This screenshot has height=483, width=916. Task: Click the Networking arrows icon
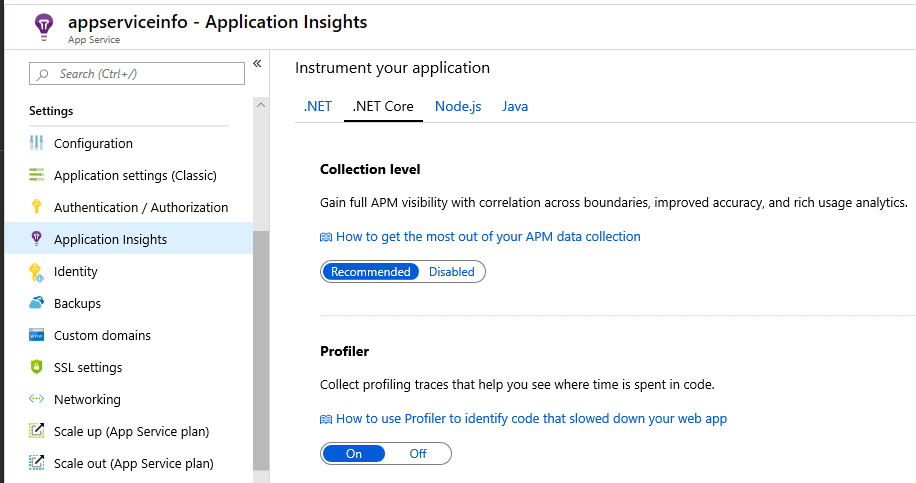[x=36, y=399]
